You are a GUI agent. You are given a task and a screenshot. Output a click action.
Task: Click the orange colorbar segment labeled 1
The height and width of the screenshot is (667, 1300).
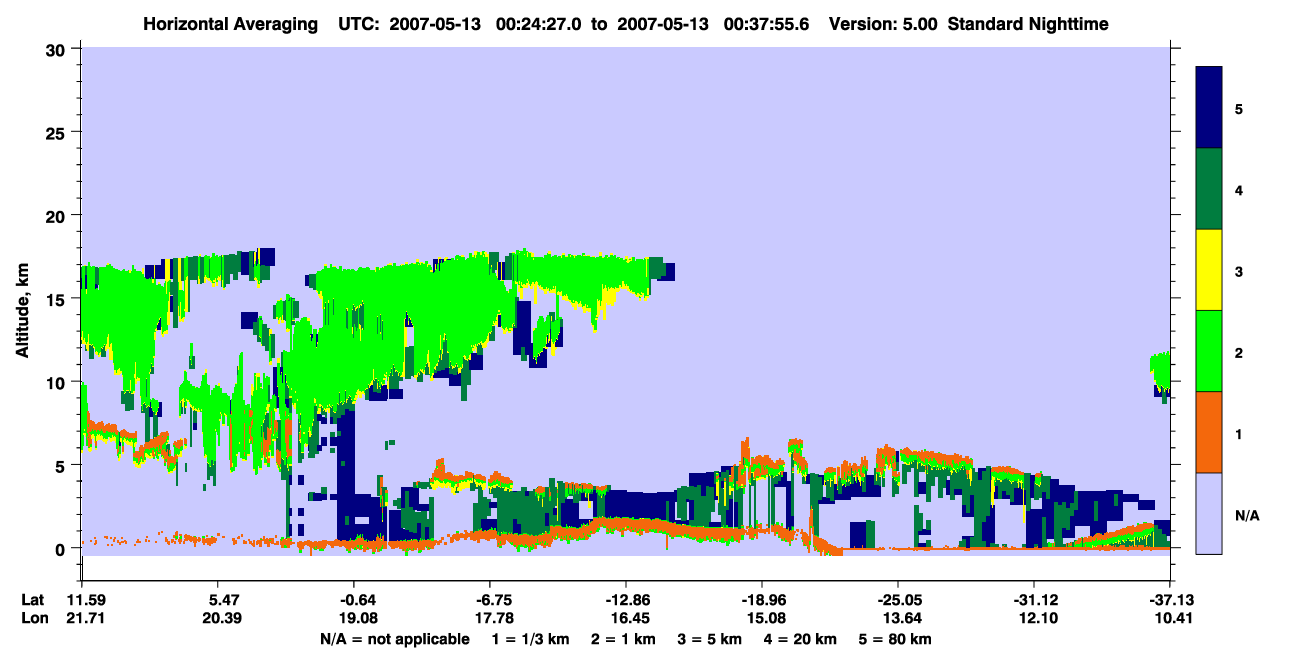[x=1209, y=432]
